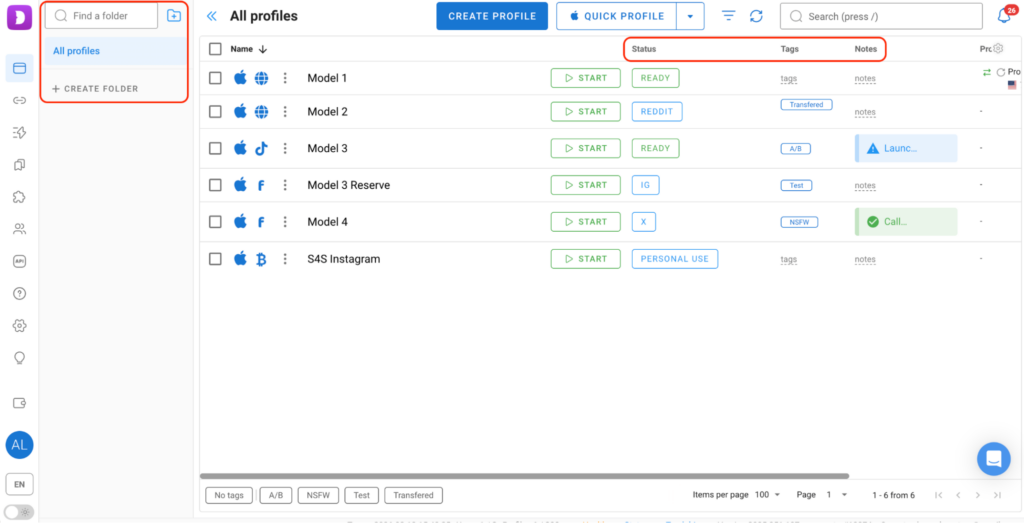This screenshot has width=1024, height=523.
Task: Start the S4S Instagram profile
Action: [585, 259]
